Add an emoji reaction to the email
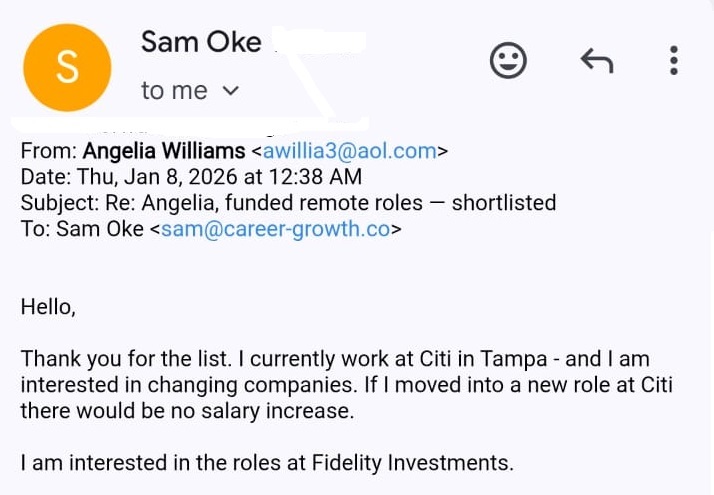714x495 pixels. [x=508, y=62]
